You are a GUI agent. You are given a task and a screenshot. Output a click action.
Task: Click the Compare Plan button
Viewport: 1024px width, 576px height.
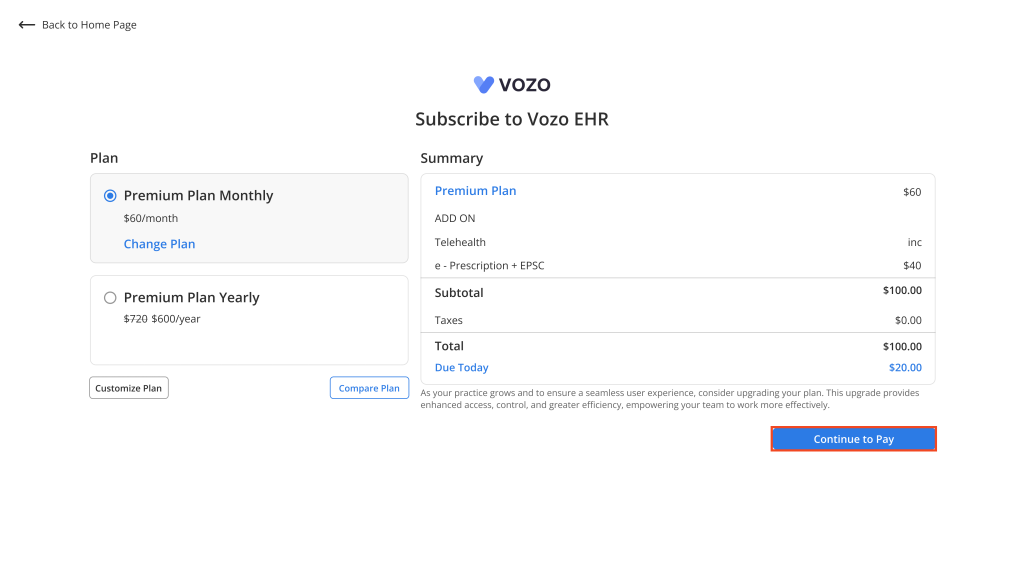pos(369,388)
